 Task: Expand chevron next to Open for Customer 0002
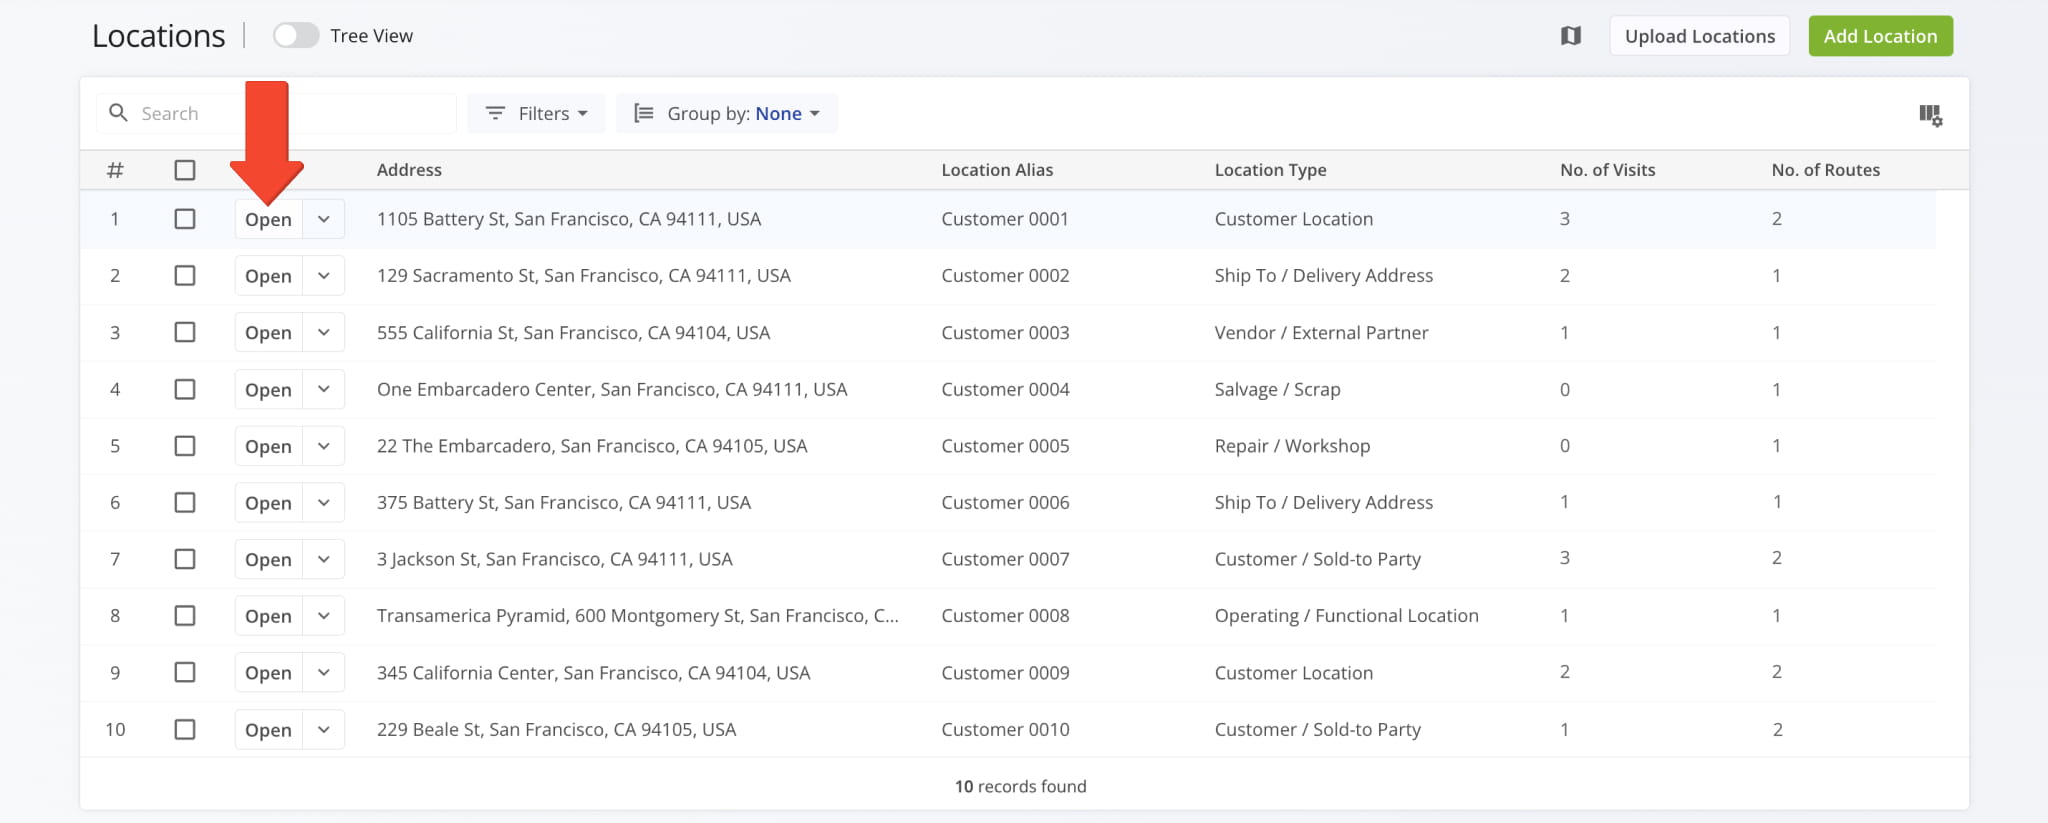tap(324, 275)
